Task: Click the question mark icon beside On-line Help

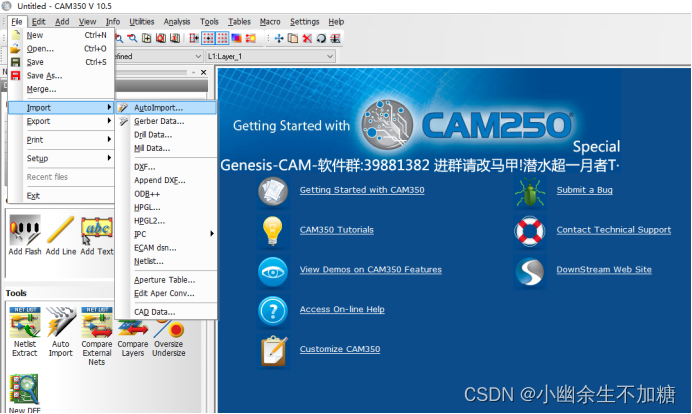Action: point(273,311)
